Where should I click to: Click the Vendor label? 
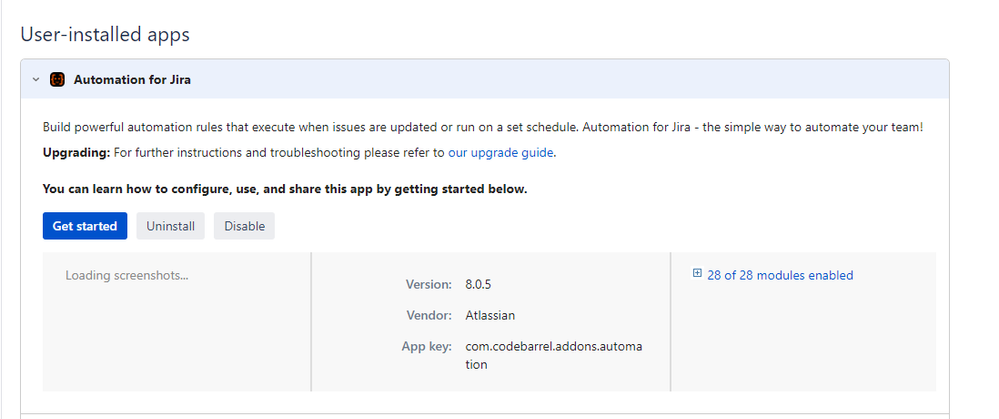click(429, 315)
